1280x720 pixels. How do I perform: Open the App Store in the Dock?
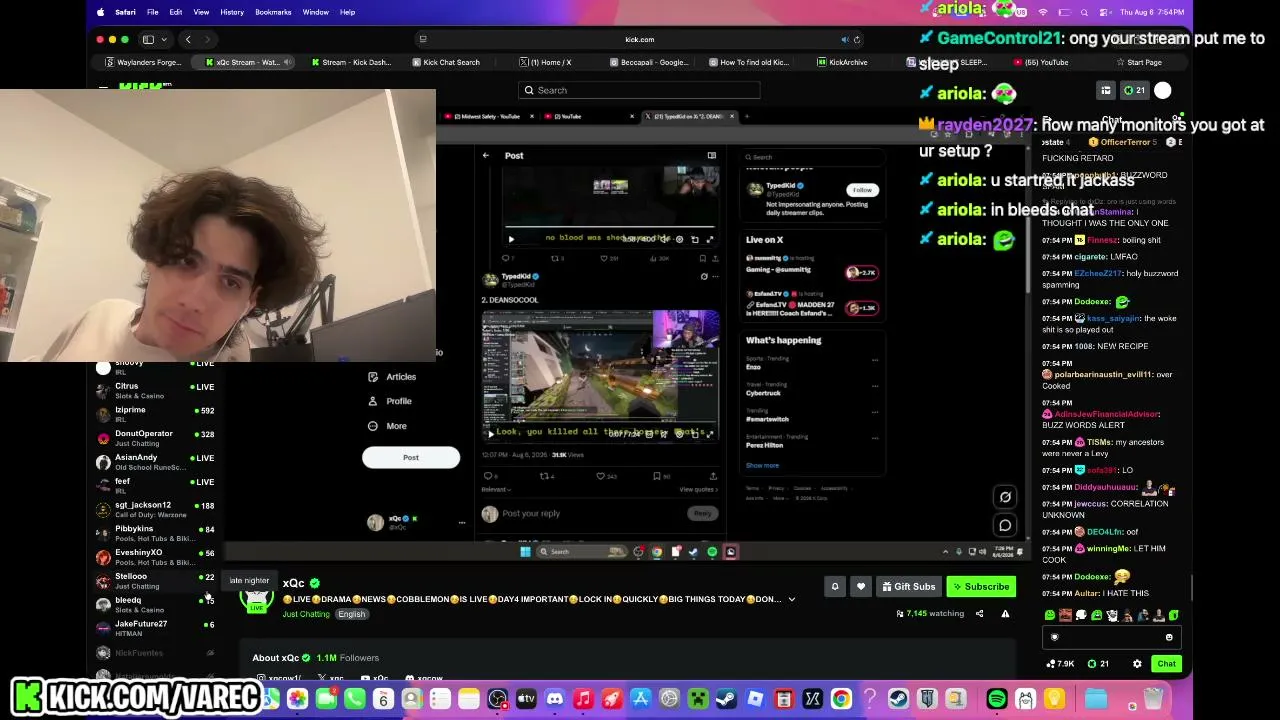(x=641, y=699)
